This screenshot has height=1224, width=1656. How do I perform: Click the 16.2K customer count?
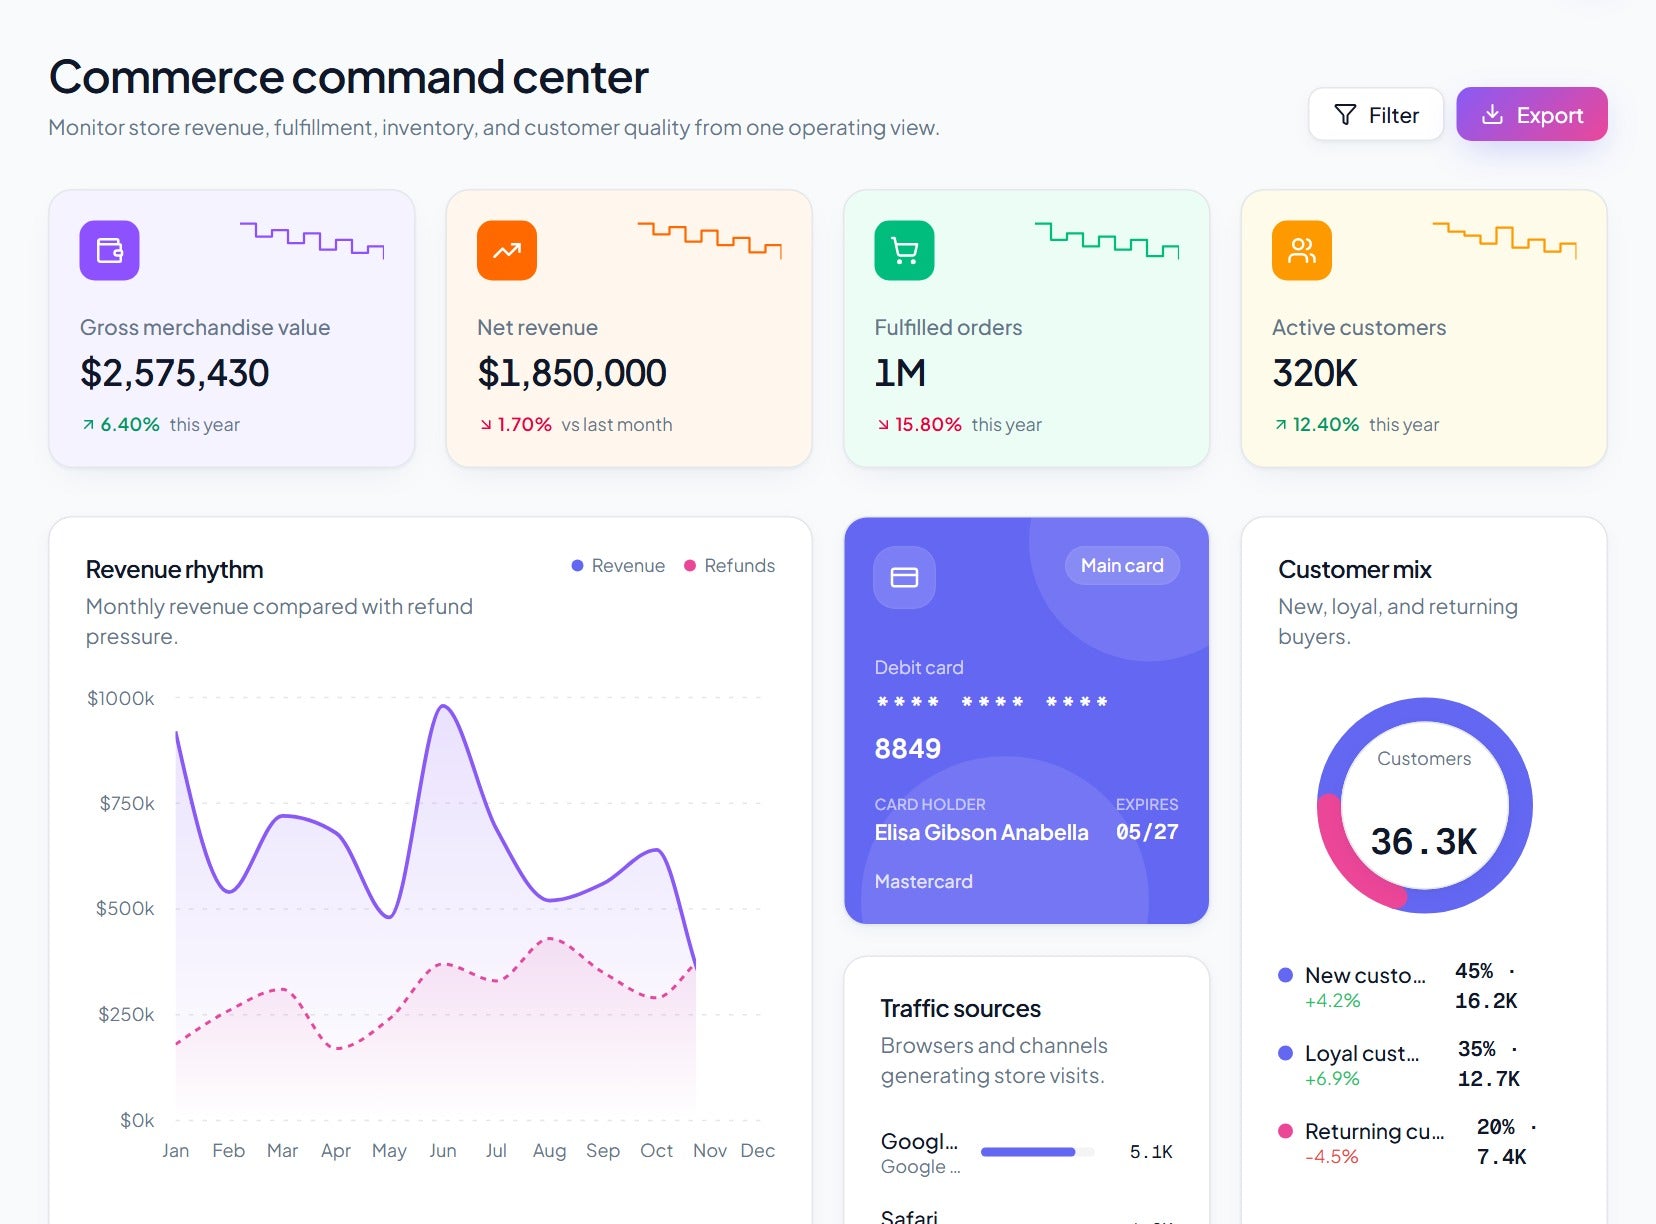point(1486,1001)
